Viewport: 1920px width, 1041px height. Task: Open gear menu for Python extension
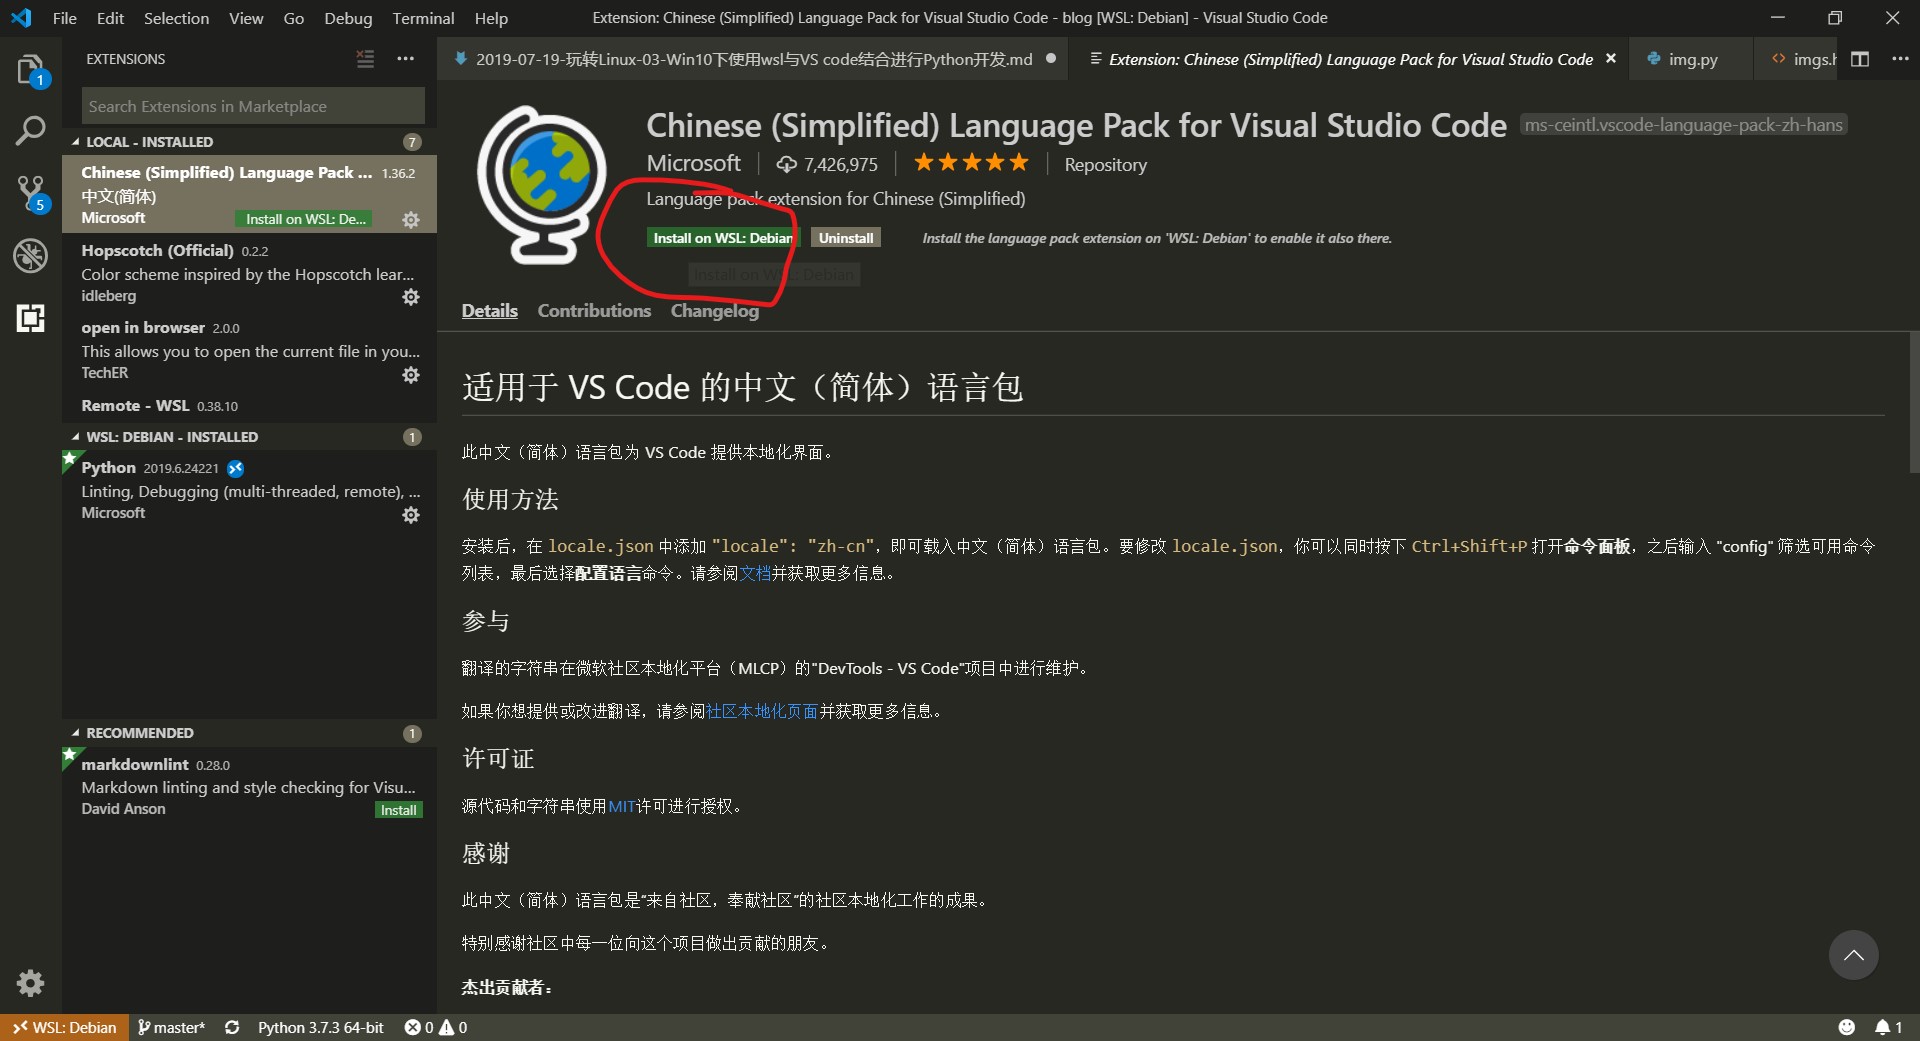411,515
